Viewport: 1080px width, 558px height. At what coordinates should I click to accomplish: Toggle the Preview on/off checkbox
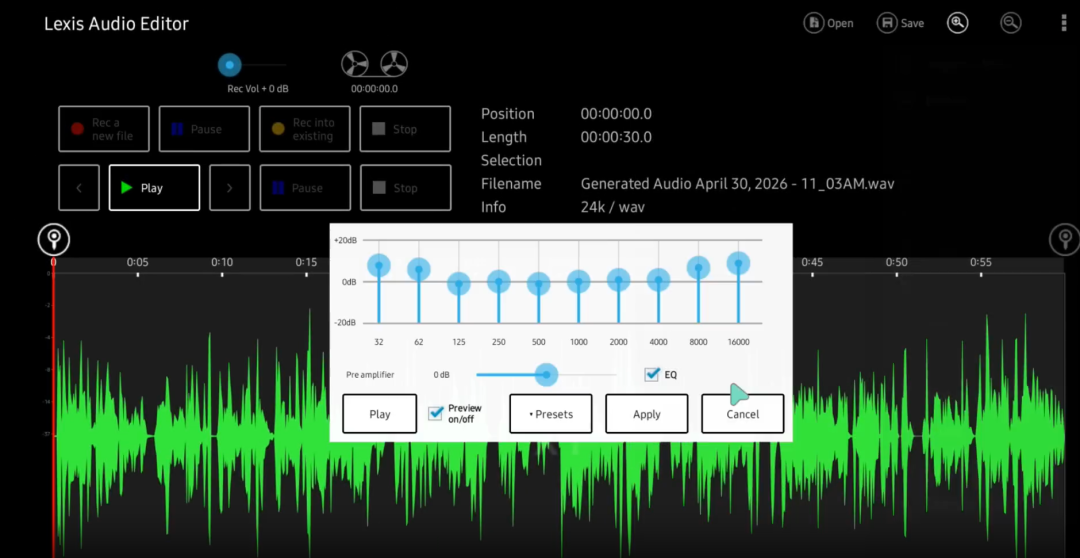435,413
